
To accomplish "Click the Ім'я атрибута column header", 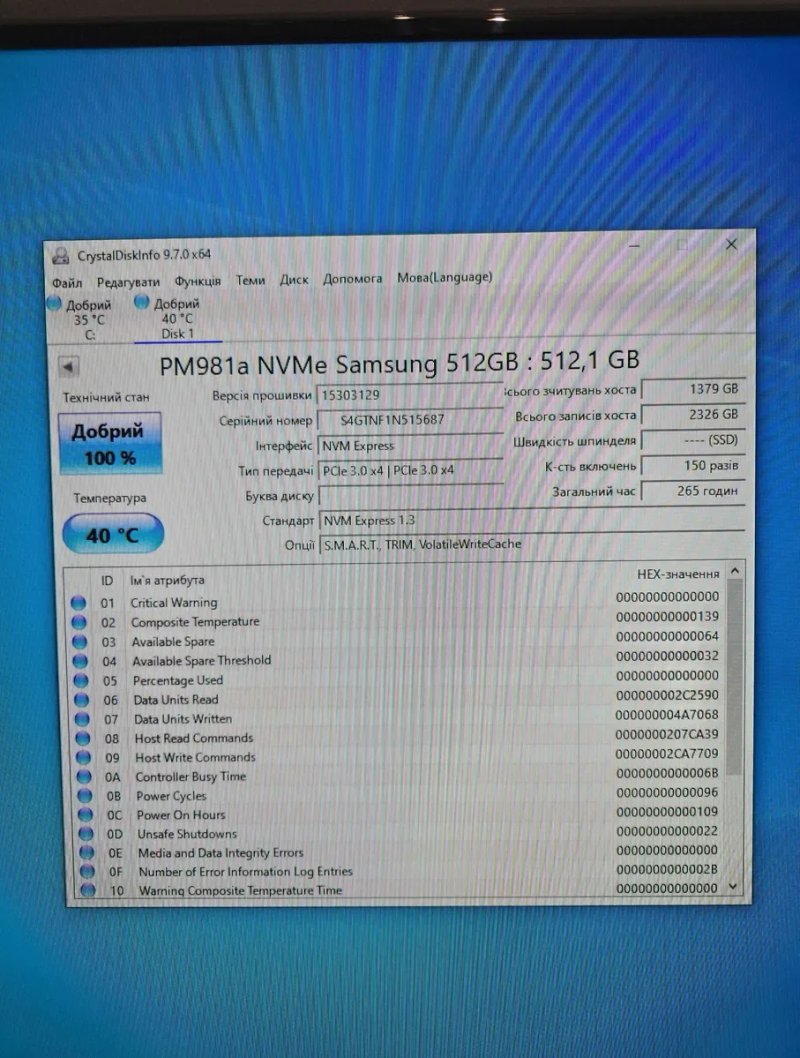I will (x=167, y=580).
